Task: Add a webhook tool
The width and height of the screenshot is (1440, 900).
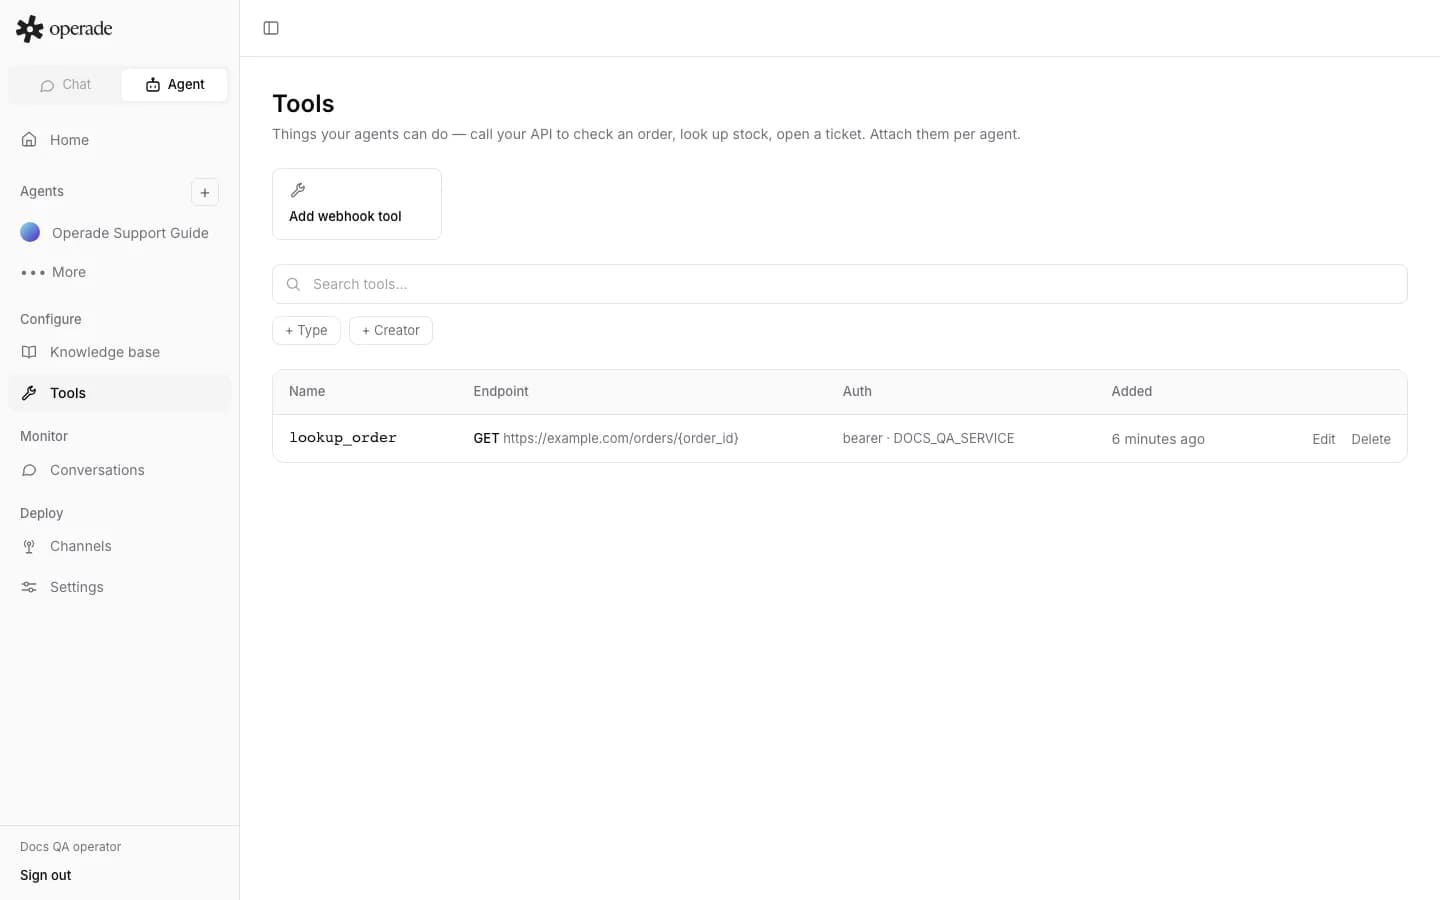Action: click(x=357, y=204)
